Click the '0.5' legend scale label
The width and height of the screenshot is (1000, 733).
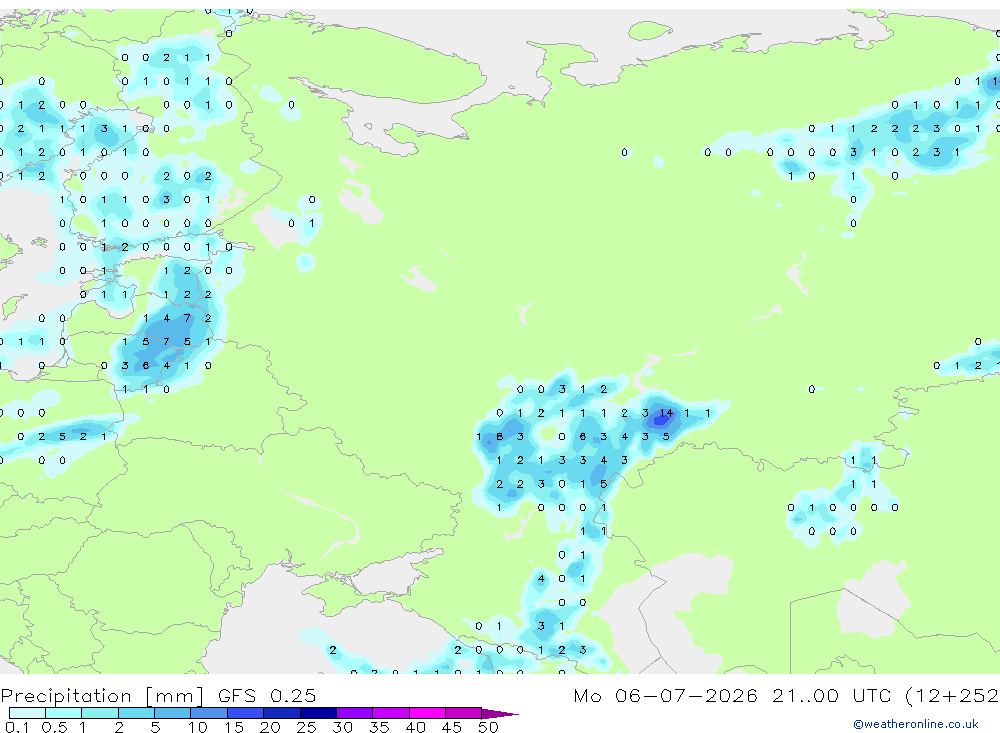coord(54,727)
